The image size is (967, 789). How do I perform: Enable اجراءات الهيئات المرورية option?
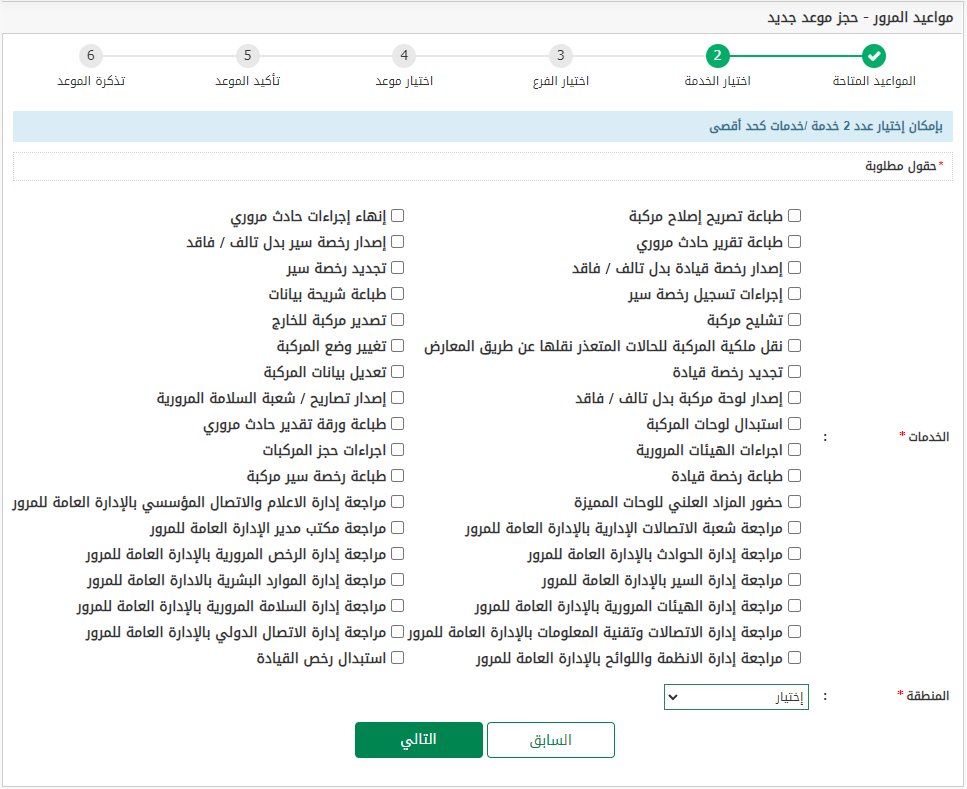pyautogui.click(x=794, y=450)
